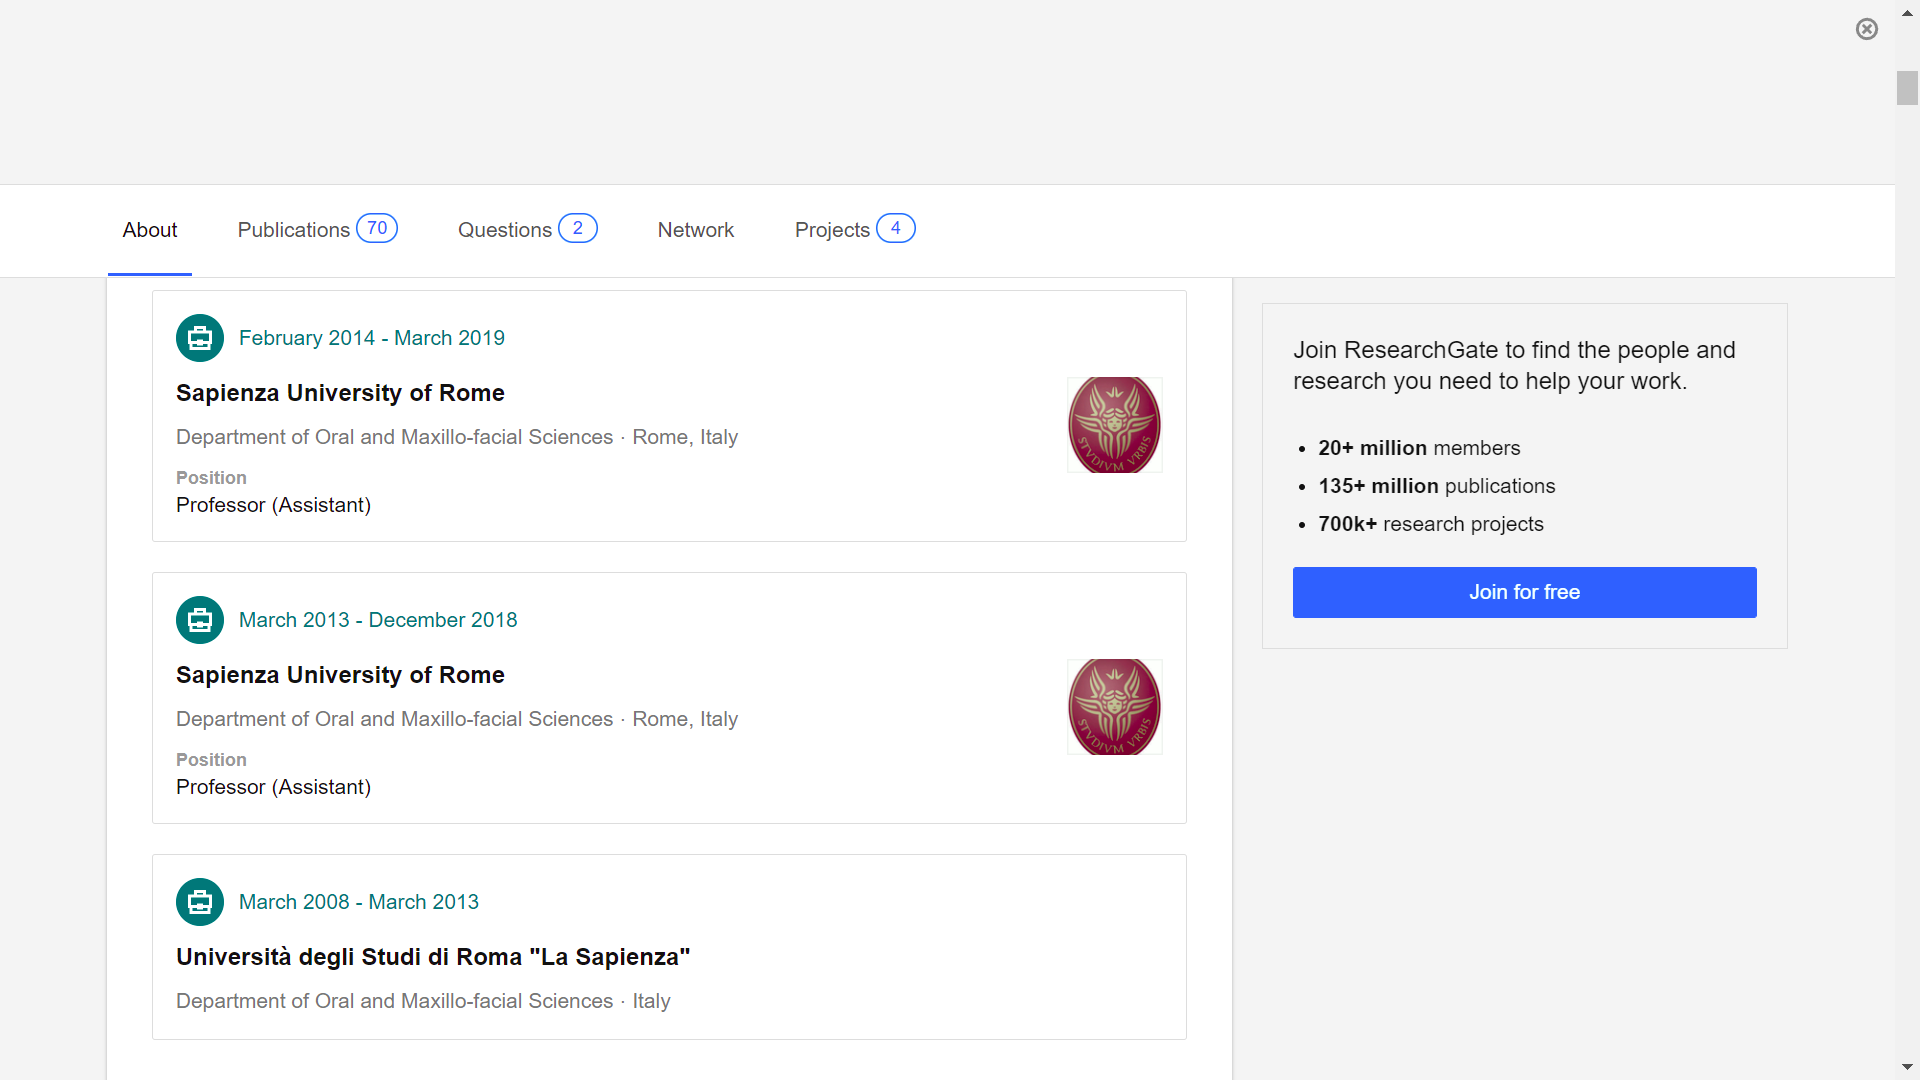Click the vertical scrollbar thumb
The width and height of the screenshot is (1920, 1080).
coord(1907,88)
